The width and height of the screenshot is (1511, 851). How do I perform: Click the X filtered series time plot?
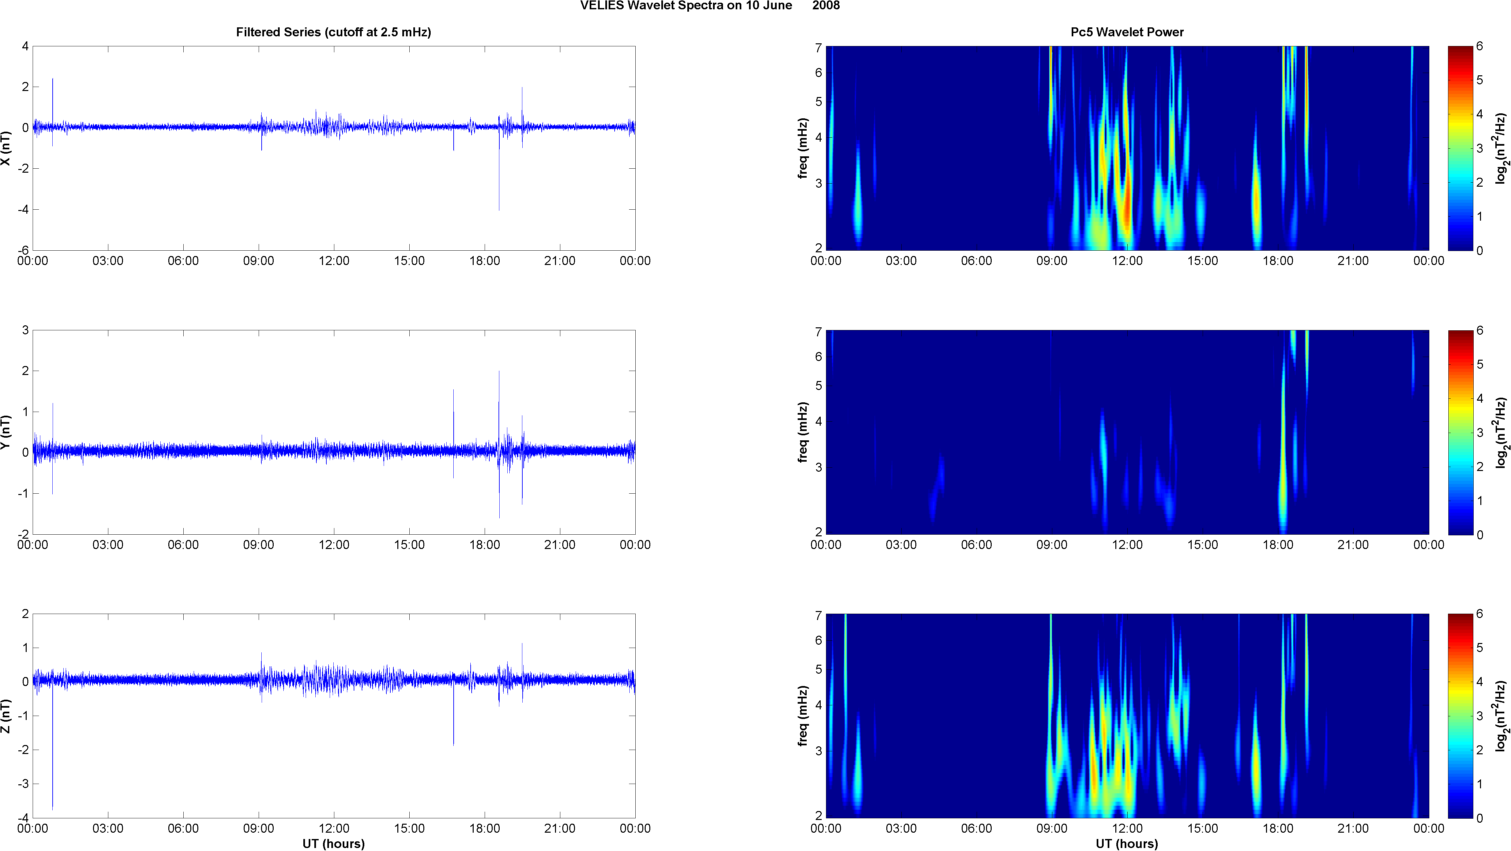tap(334, 148)
